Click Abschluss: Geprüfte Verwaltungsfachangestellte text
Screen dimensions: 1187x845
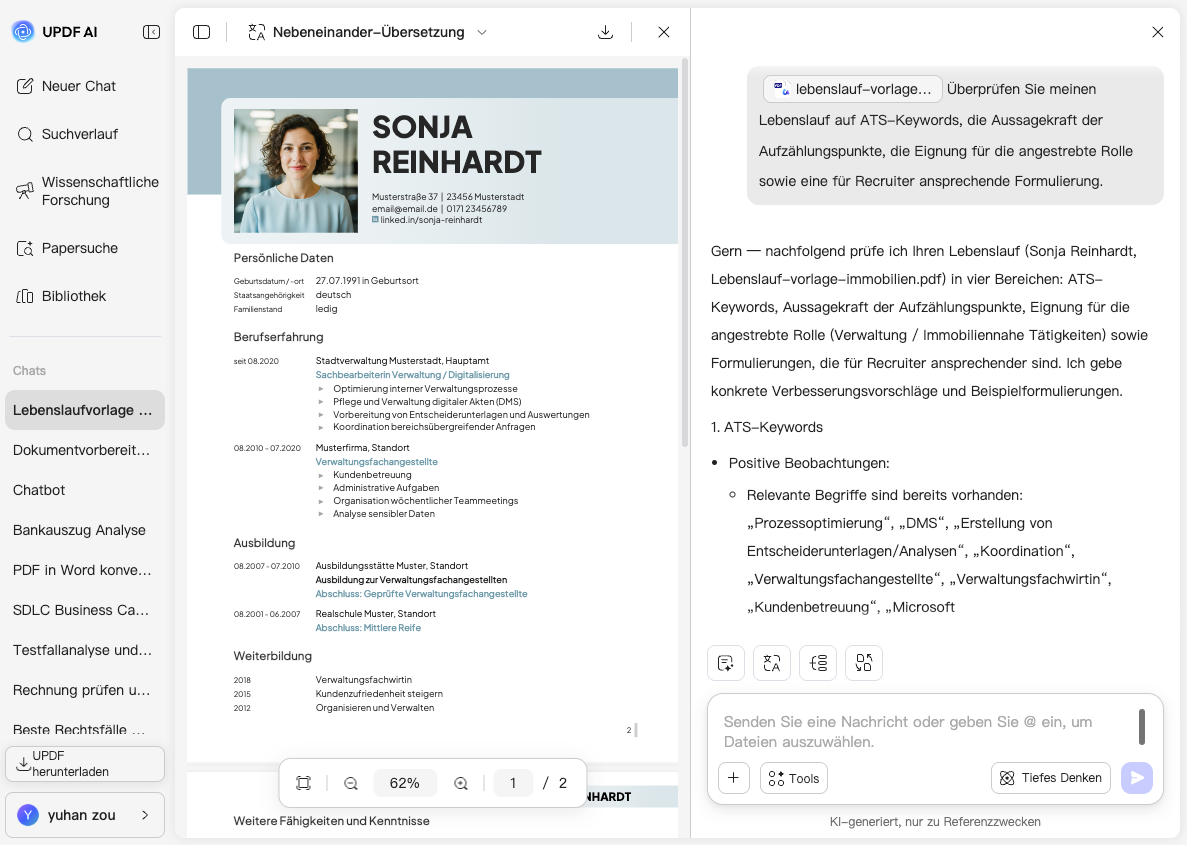[x=422, y=594]
